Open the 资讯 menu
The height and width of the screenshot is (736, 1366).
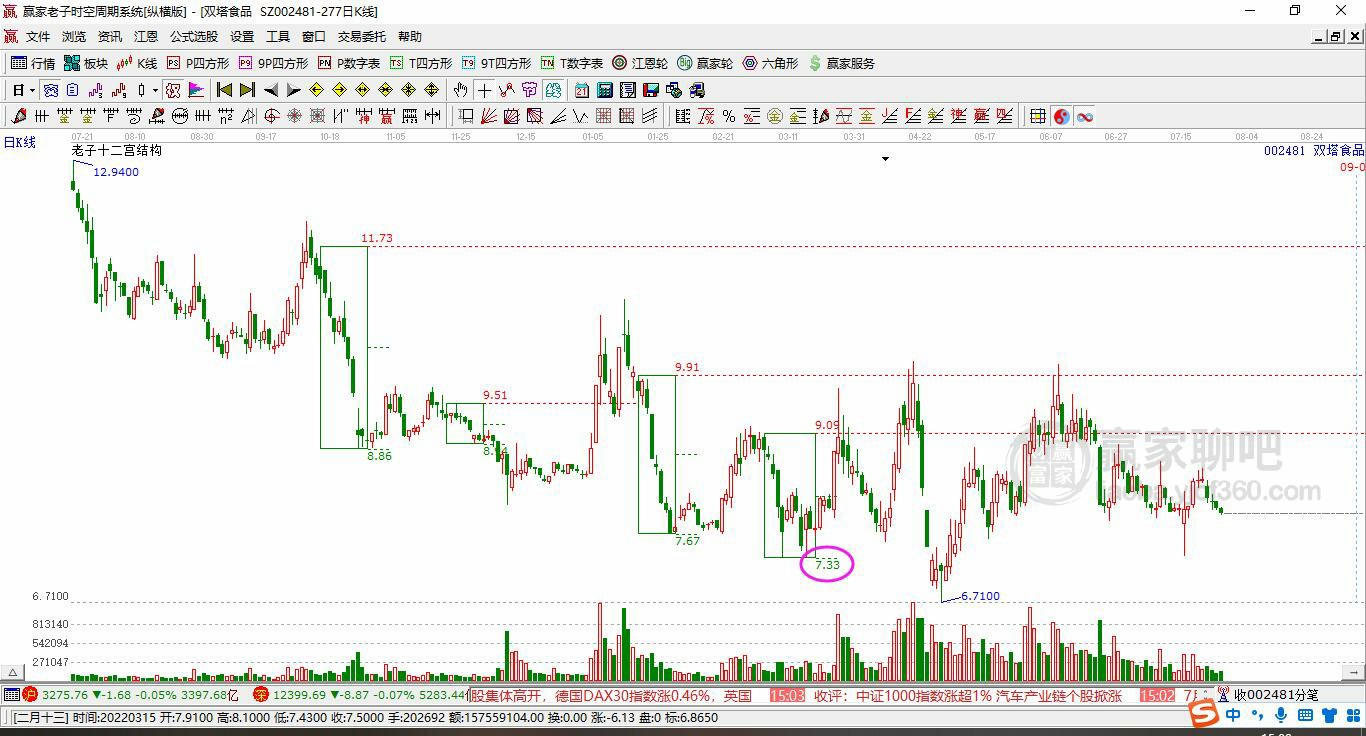coord(110,36)
